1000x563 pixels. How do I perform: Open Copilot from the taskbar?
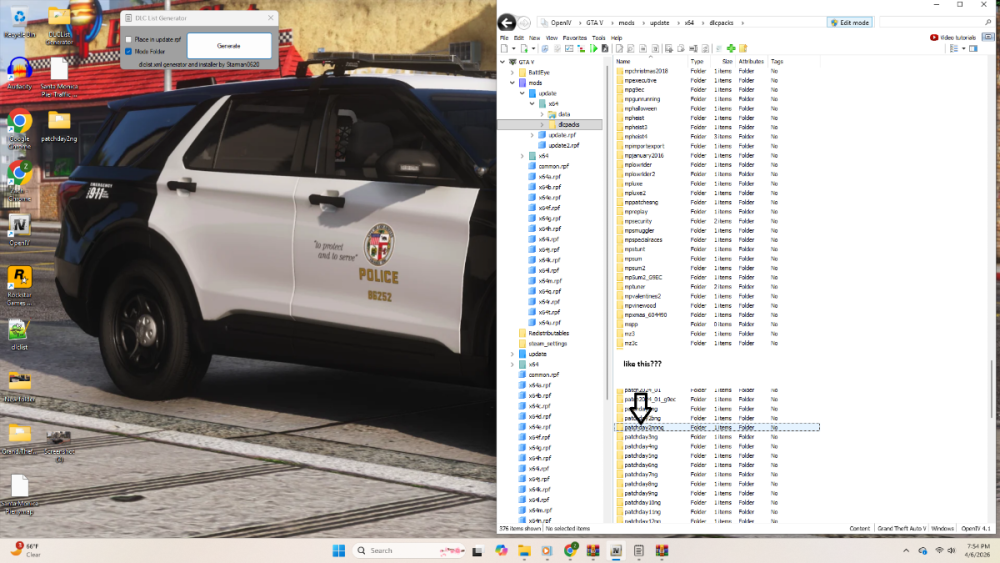[x=501, y=551]
